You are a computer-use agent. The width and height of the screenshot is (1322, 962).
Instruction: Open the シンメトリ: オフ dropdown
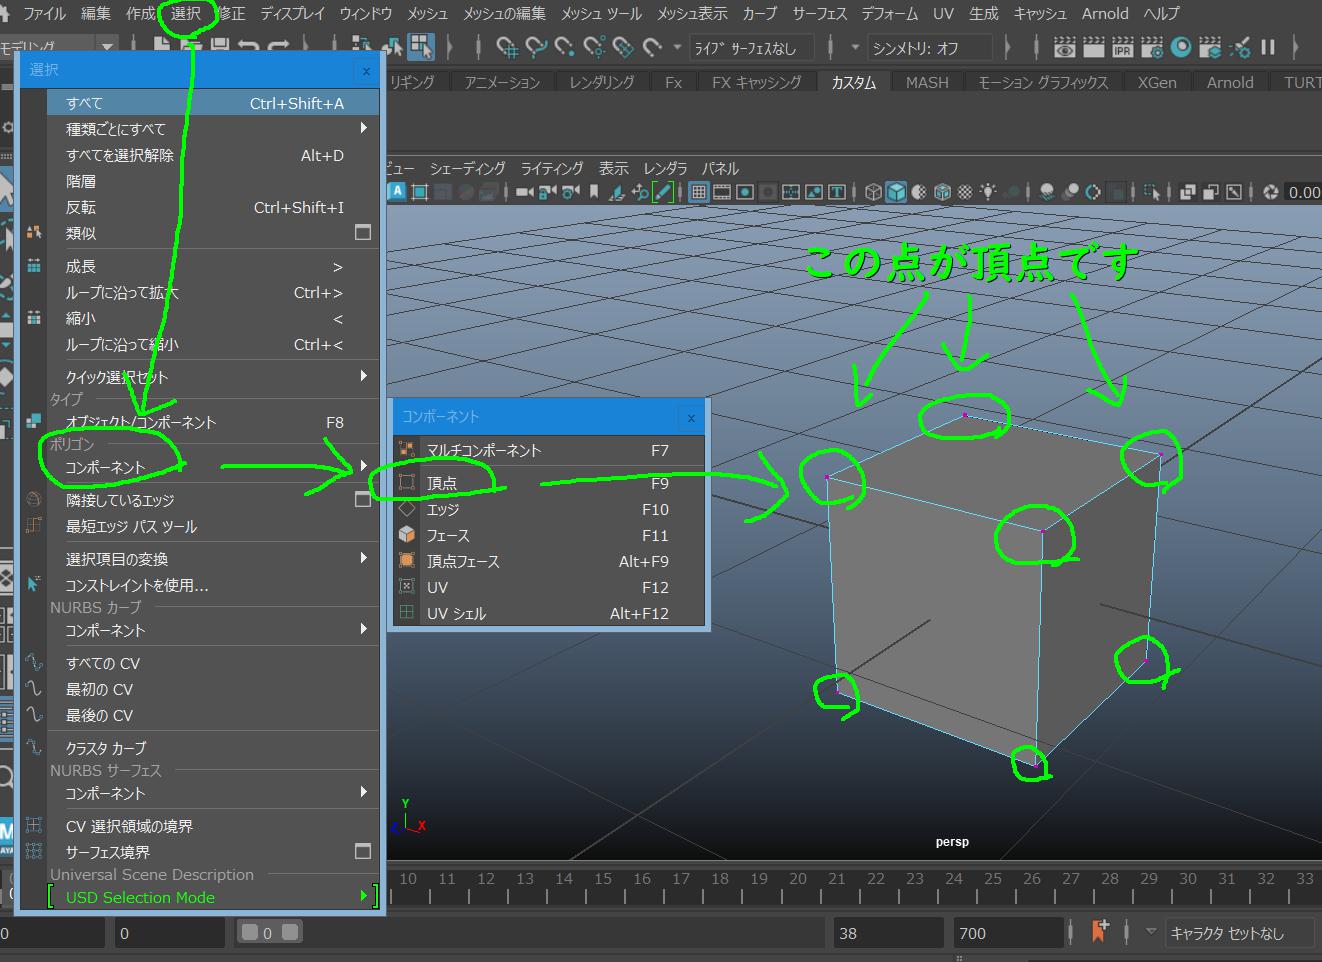coord(930,47)
